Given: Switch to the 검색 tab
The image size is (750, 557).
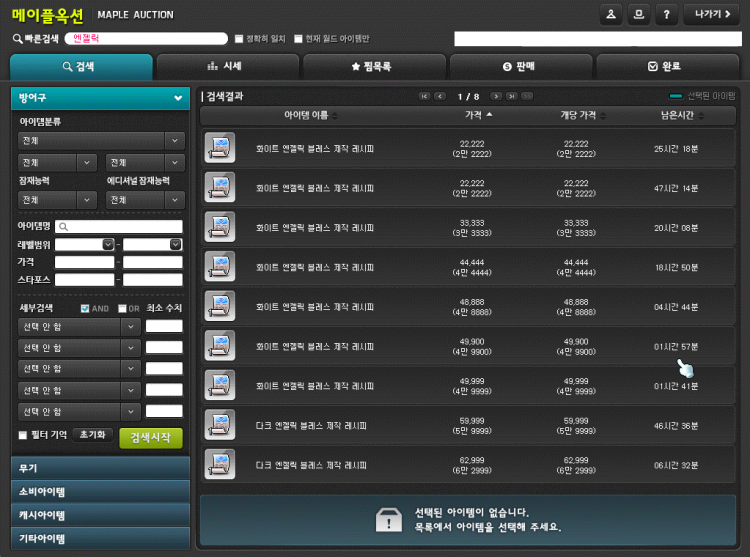Looking at the screenshot, I should [81, 67].
